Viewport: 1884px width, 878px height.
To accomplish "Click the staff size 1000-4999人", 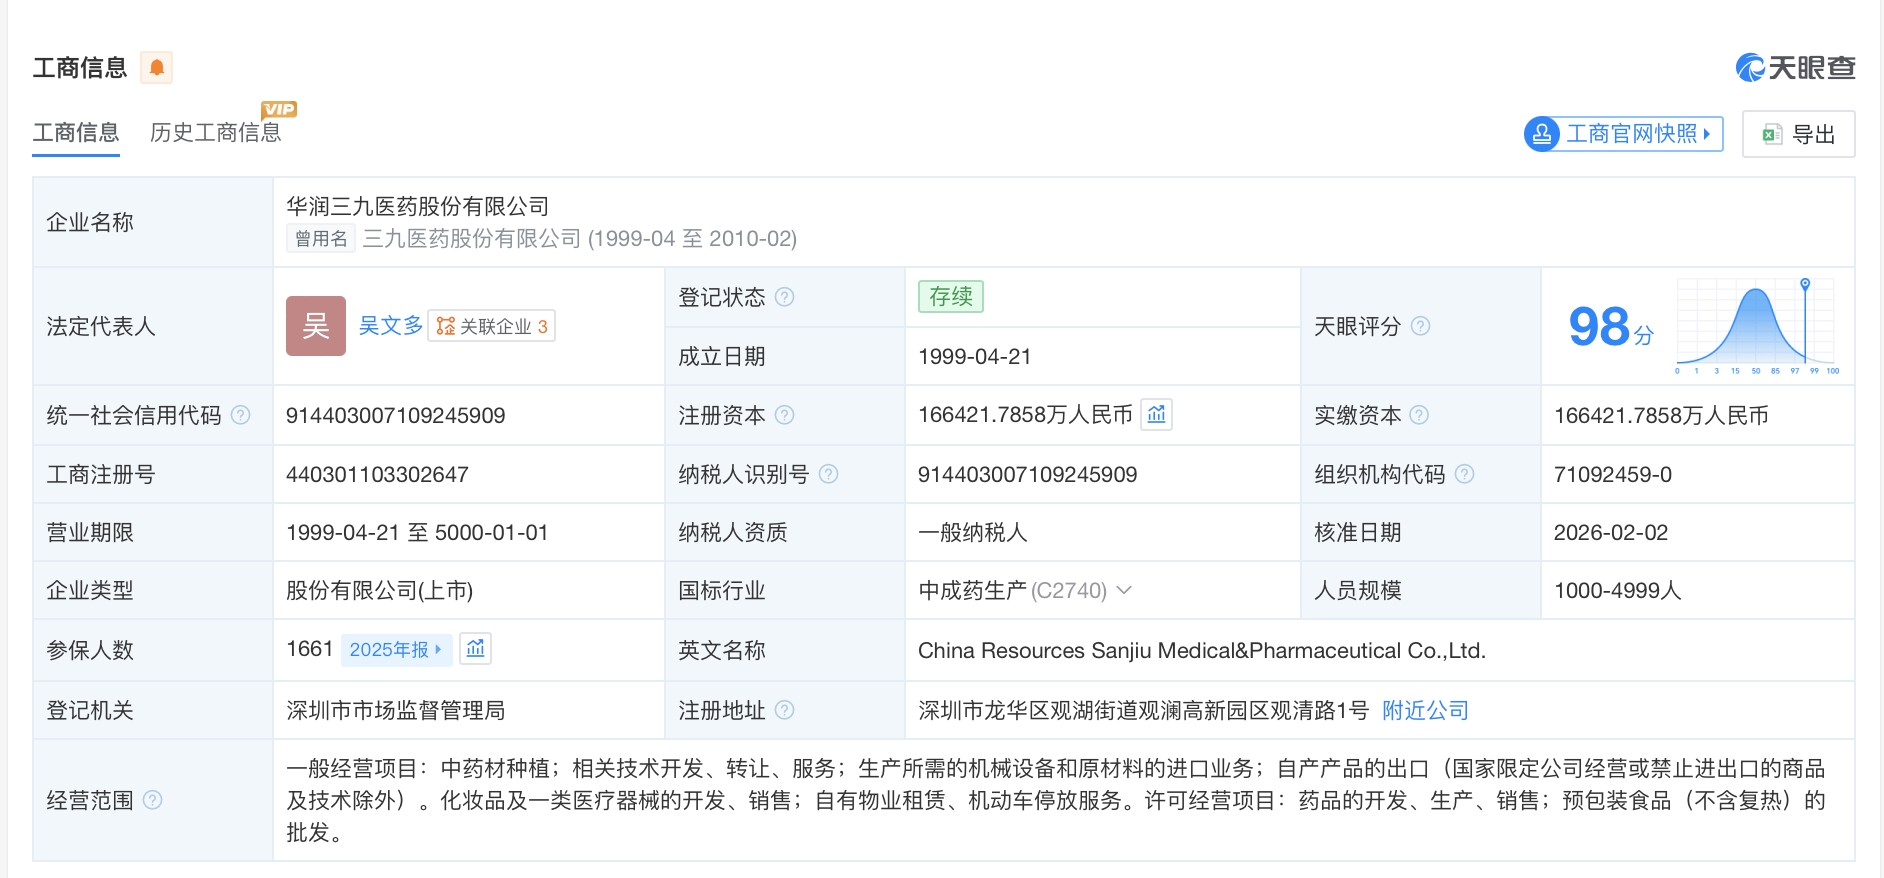I will (1618, 590).
